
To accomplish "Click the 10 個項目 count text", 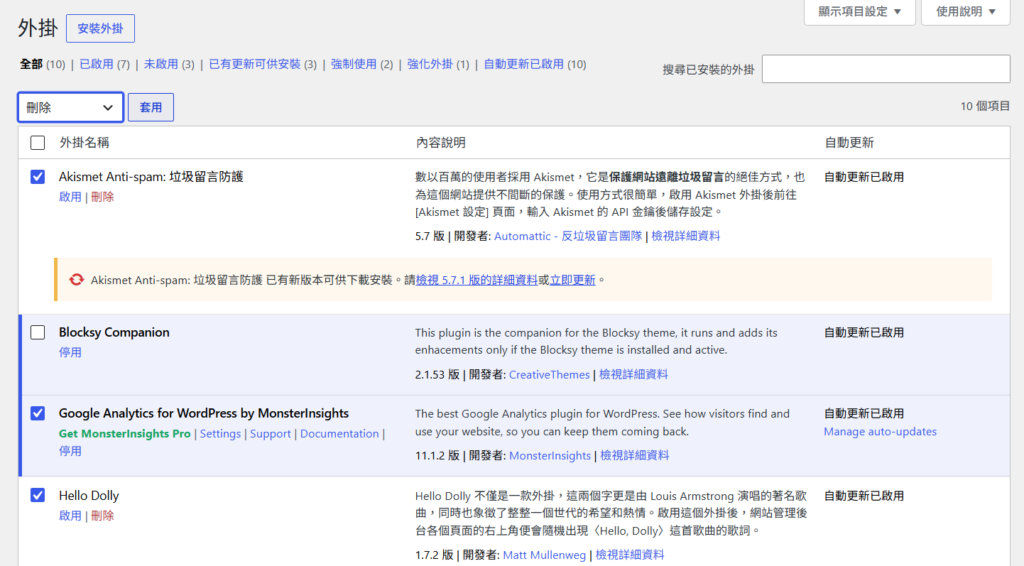I will tap(985, 106).
